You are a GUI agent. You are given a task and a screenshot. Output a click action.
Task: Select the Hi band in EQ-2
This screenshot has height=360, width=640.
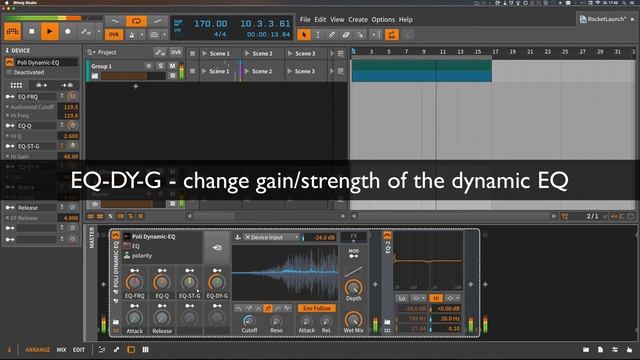click(436, 298)
